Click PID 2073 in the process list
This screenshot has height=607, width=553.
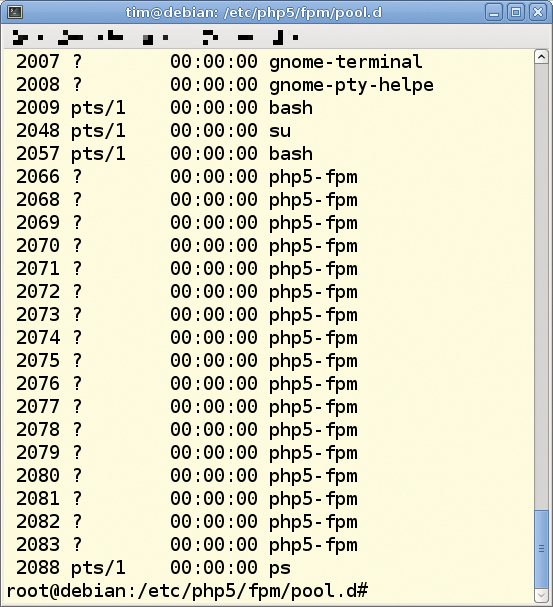38,315
